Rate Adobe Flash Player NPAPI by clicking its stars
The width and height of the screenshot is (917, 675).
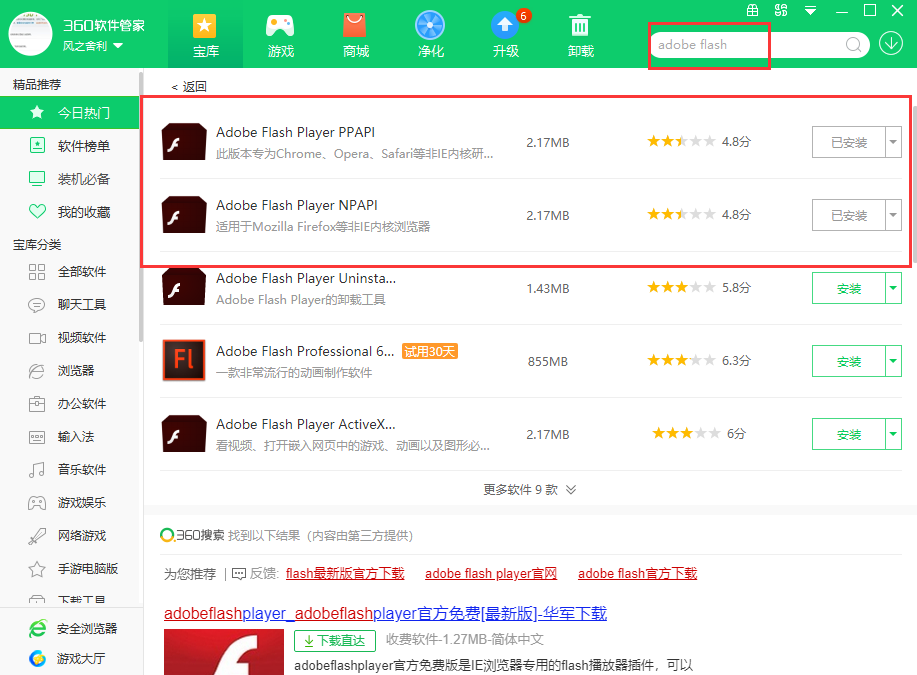[681, 214]
